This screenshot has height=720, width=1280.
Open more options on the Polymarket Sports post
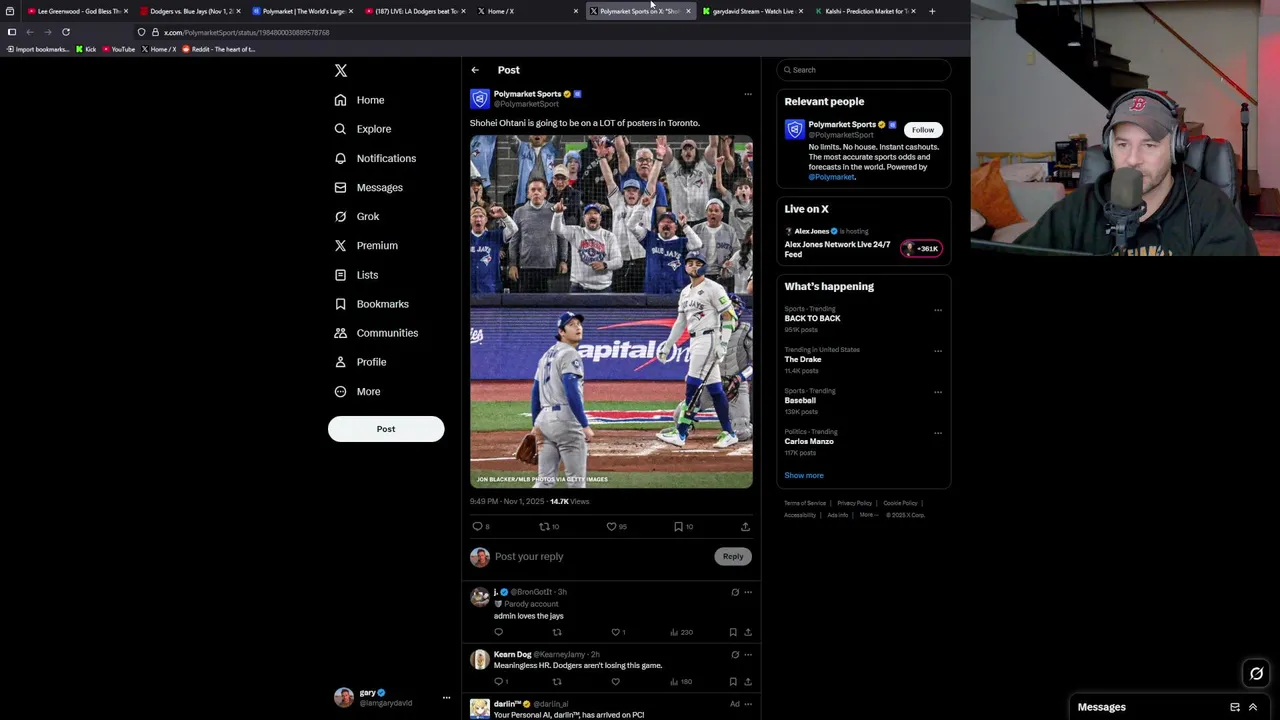pos(747,94)
